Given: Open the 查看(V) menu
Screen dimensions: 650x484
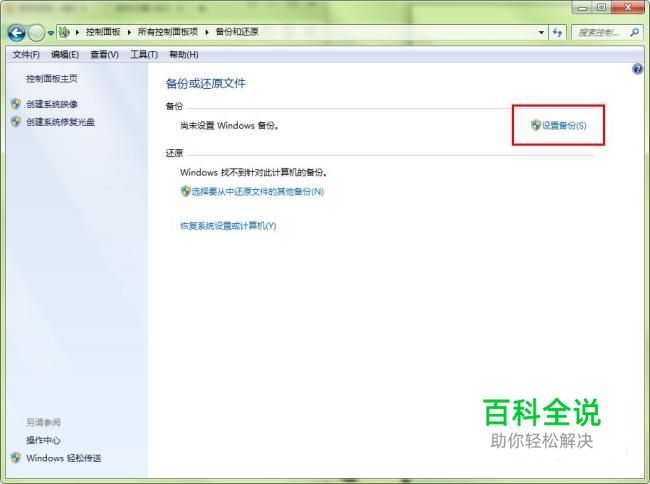Looking at the screenshot, I should click(104, 55).
